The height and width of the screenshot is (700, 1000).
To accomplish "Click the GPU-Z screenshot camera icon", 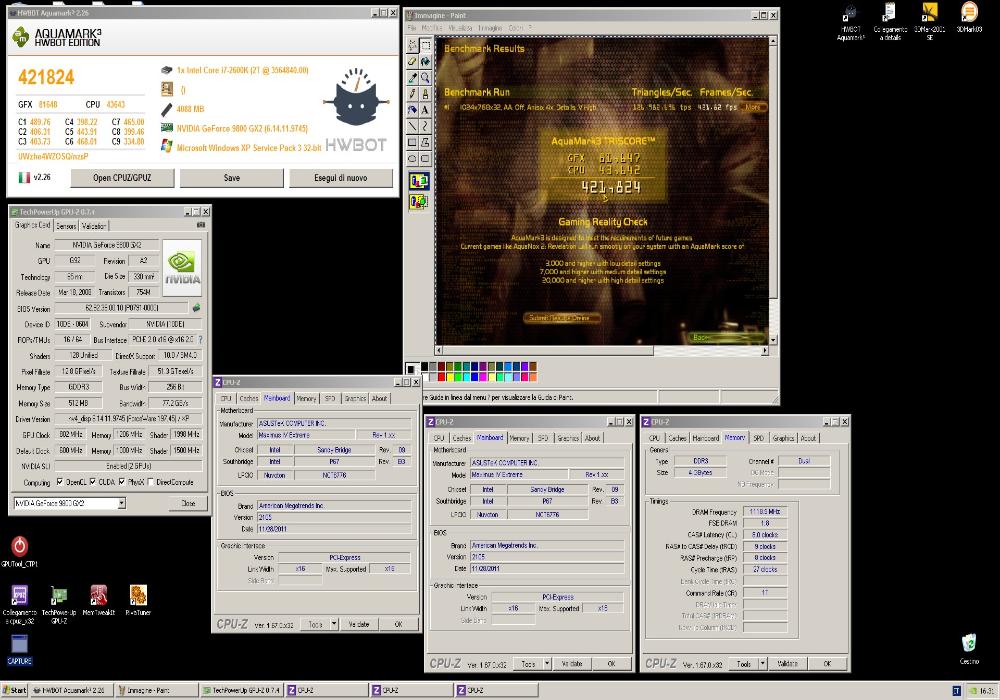I will 201,225.
